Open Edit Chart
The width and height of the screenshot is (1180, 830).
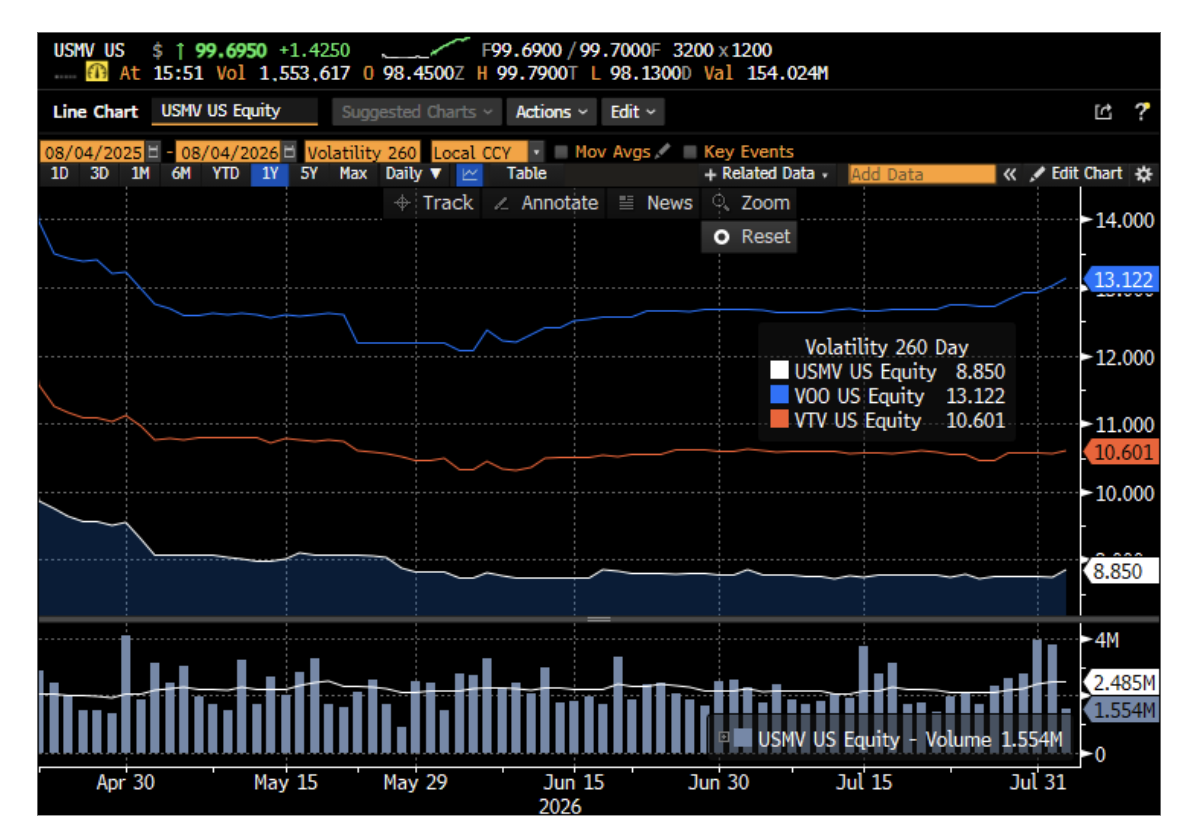click(x=1076, y=174)
